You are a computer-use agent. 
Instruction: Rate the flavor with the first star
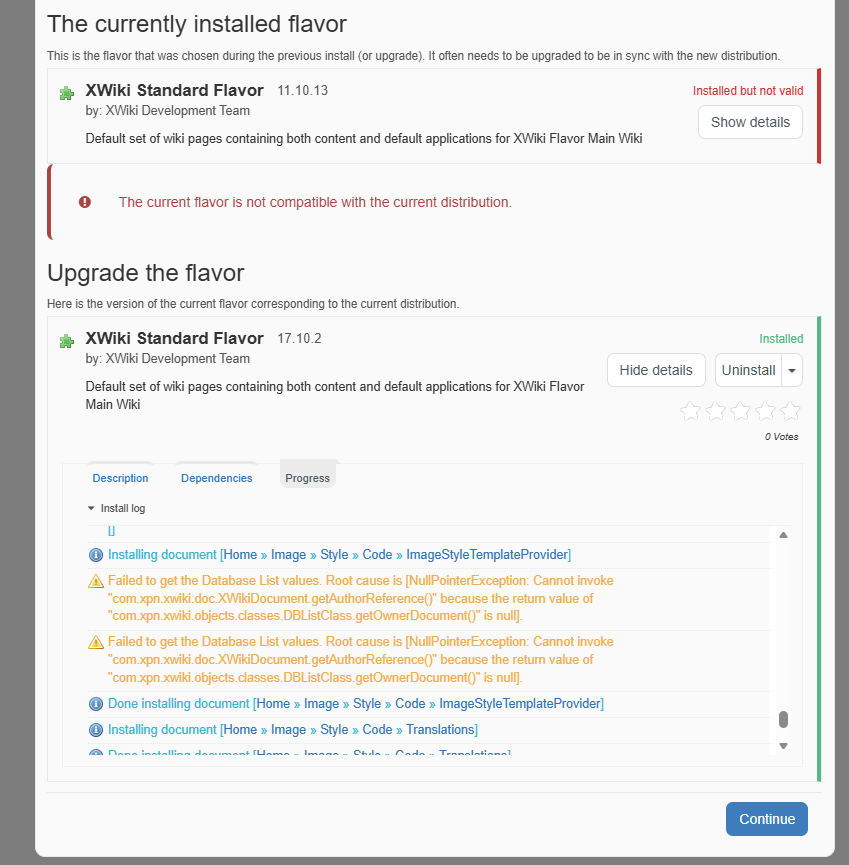click(x=690, y=411)
